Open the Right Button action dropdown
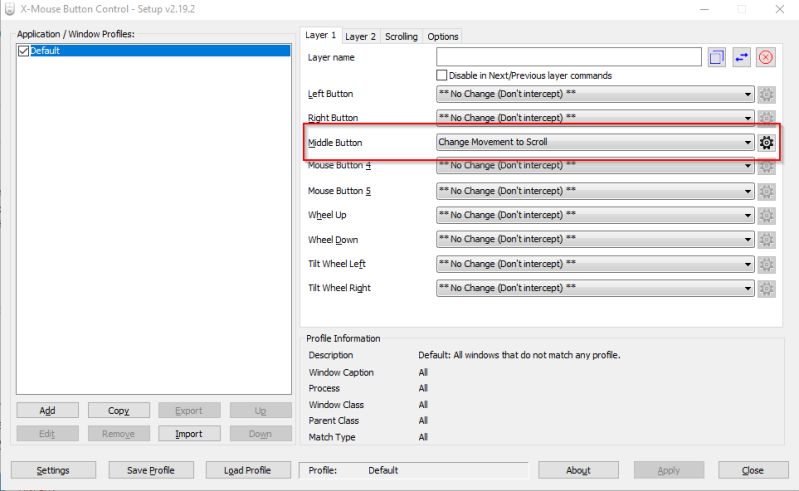 click(595, 118)
